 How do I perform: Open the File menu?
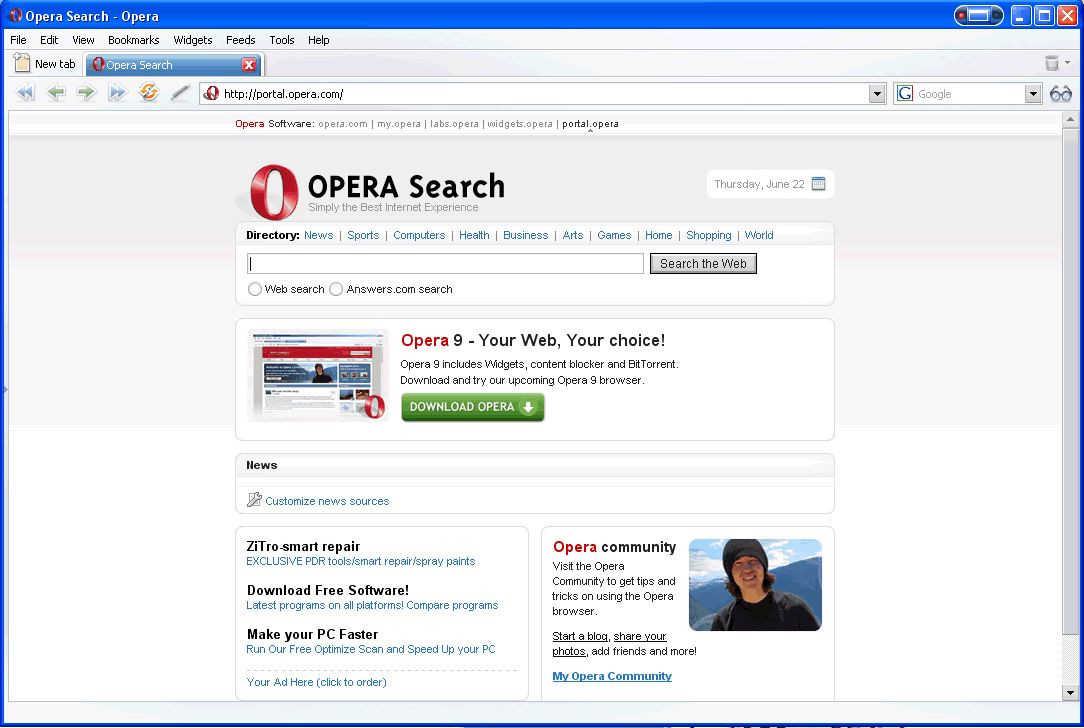(x=18, y=40)
